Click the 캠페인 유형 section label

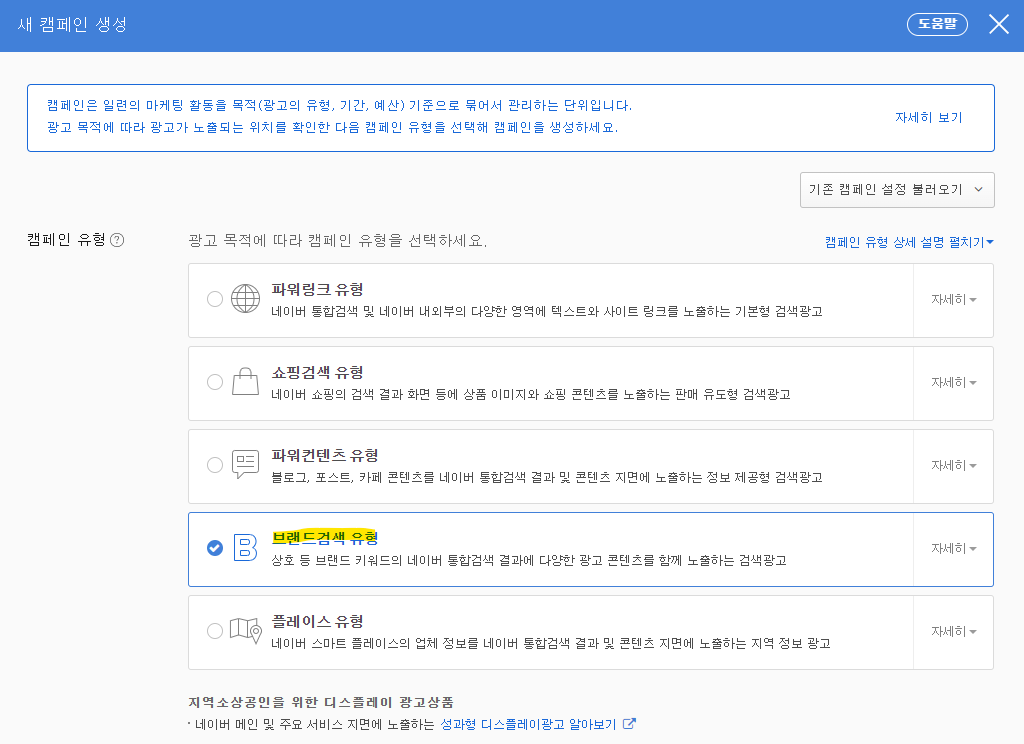point(66,240)
